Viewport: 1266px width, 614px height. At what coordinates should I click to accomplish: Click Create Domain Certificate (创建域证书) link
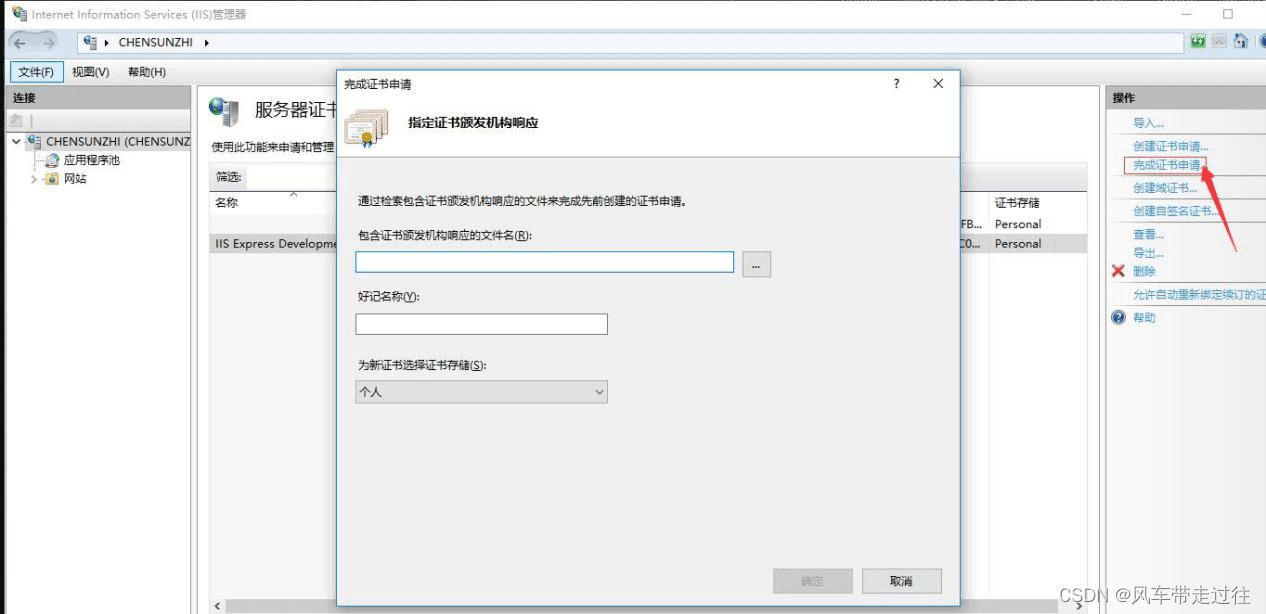(1165, 188)
